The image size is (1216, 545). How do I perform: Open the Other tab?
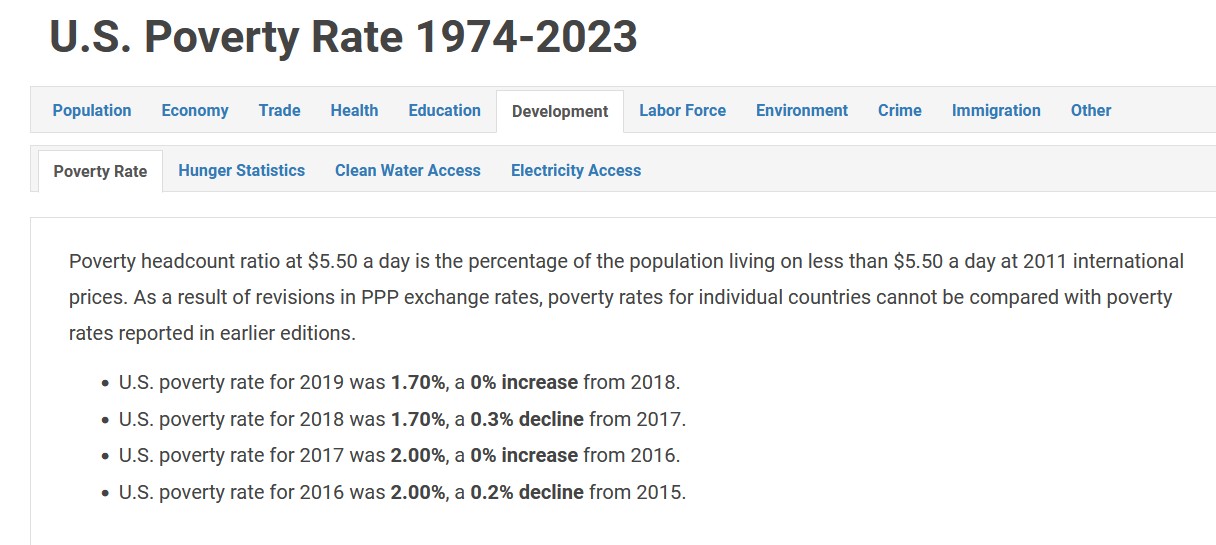pyautogui.click(x=1091, y=110)
